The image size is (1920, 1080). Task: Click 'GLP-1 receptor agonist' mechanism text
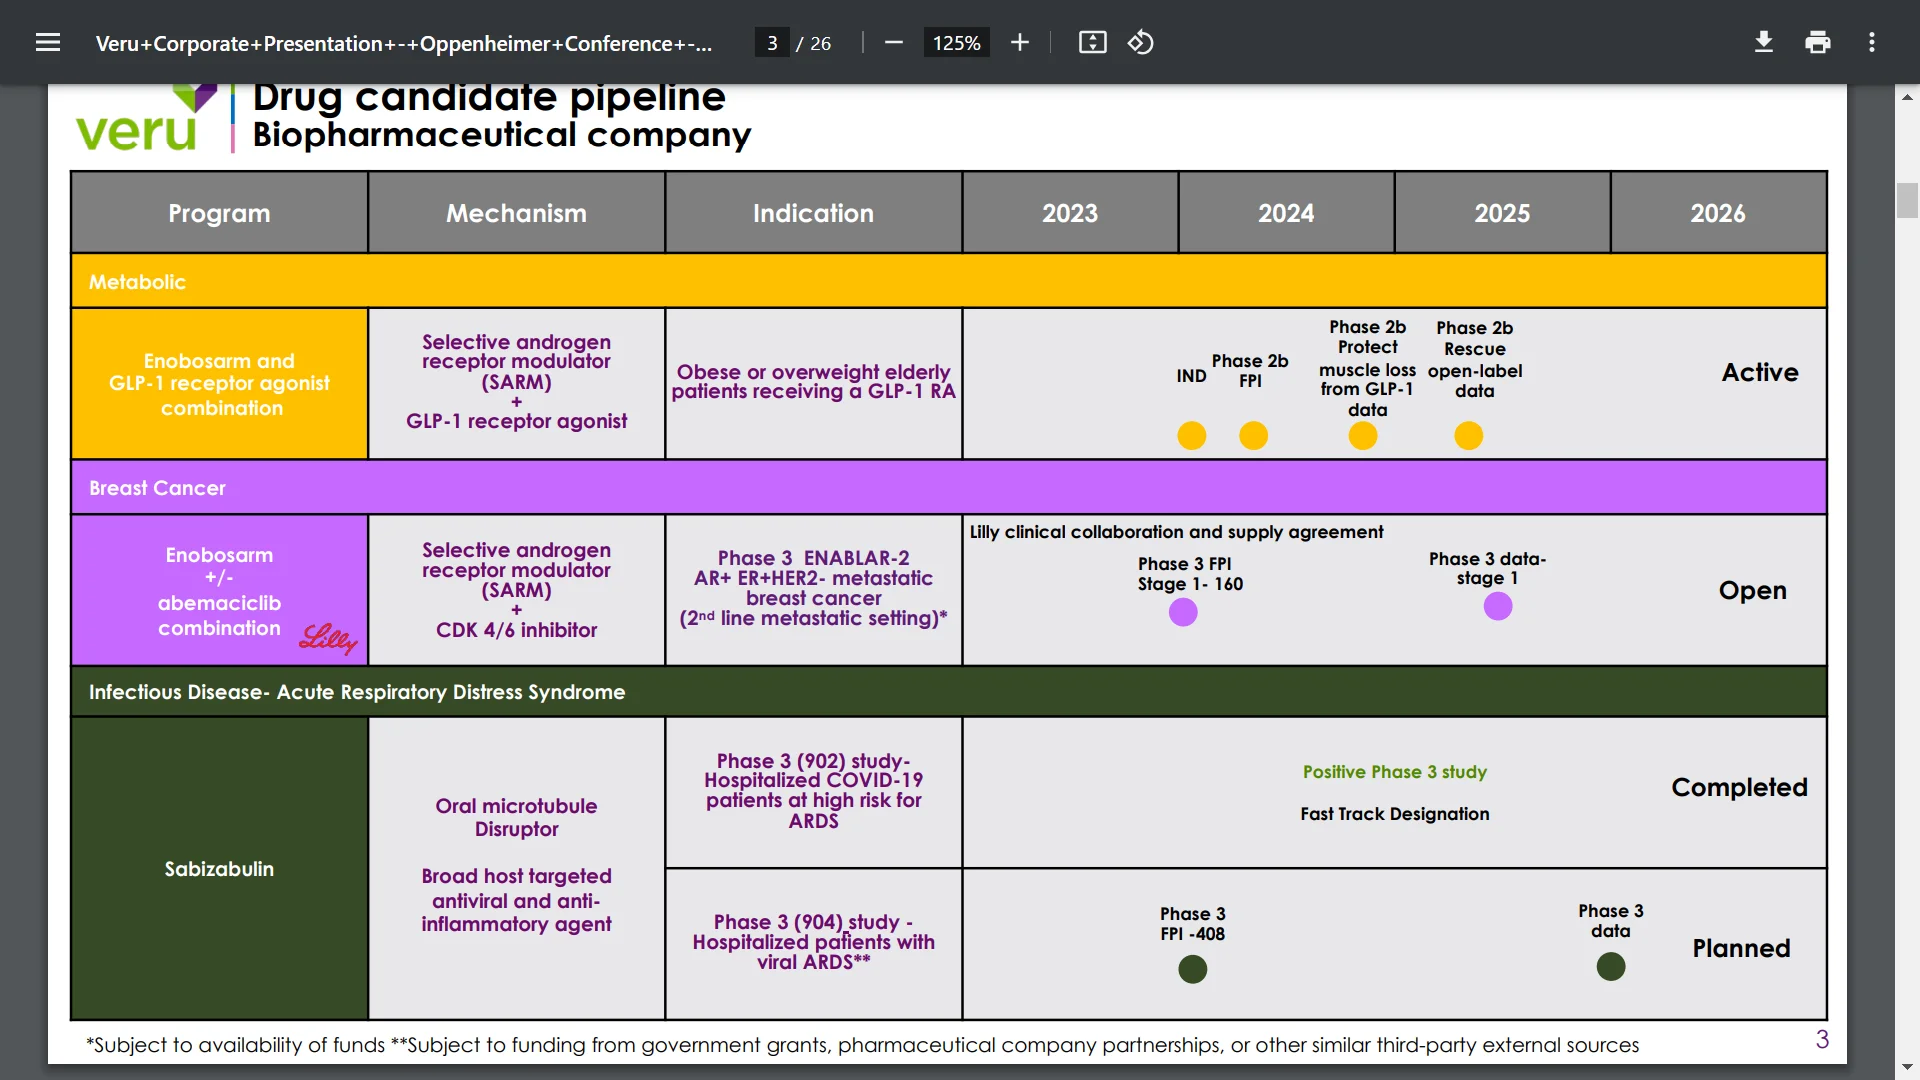click(516, 421)
